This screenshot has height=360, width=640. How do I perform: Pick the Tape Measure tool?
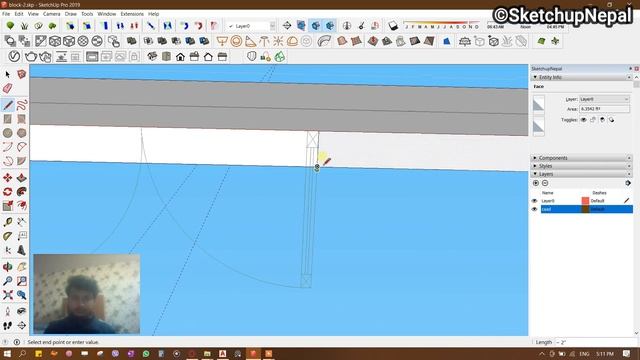(x=7, y=222)
